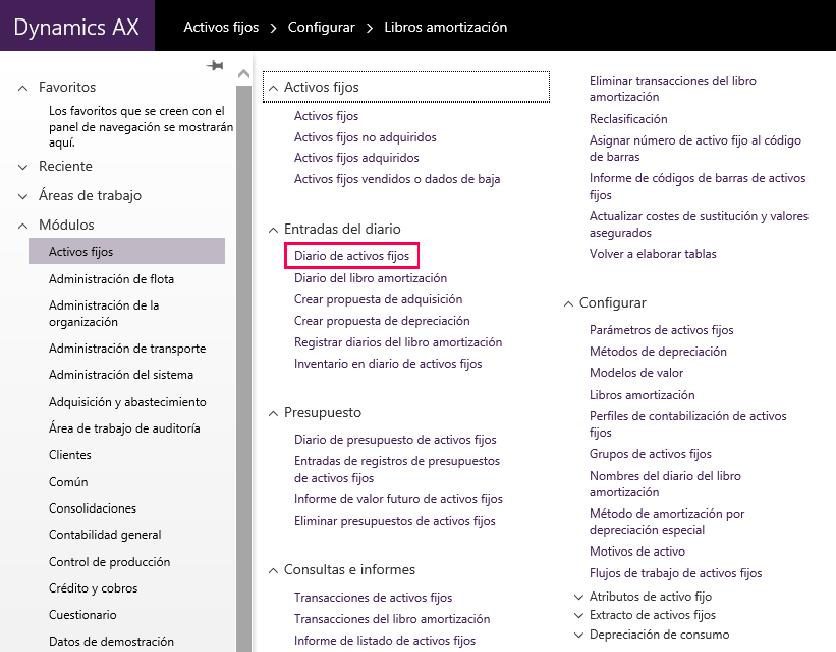The width and height of the screenshot is (836, 652).
Task: Open Informe de listado de activos fijos
Action: click(x=385, y=641)
